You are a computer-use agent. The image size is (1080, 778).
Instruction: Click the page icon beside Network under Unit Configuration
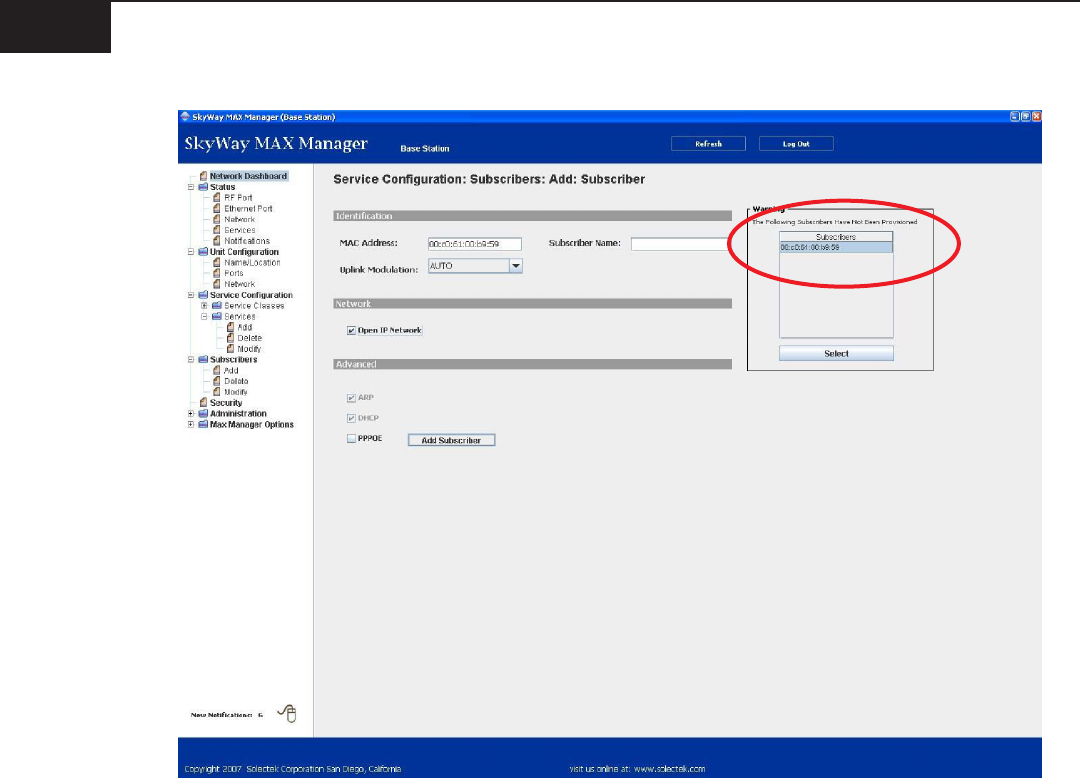(217, 284)
